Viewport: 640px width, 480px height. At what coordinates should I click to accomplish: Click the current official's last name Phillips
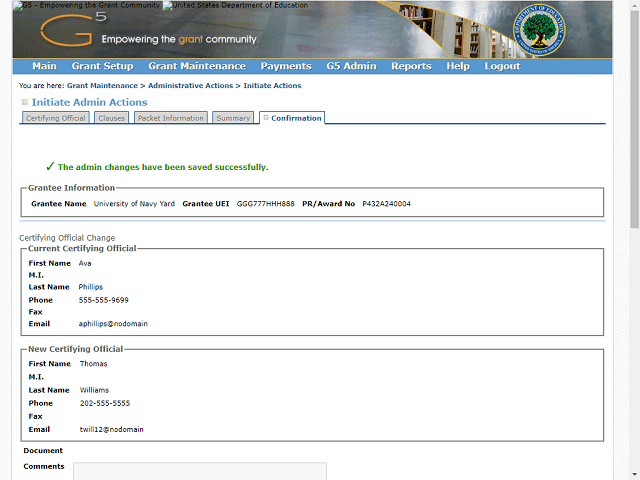[91, 287]
